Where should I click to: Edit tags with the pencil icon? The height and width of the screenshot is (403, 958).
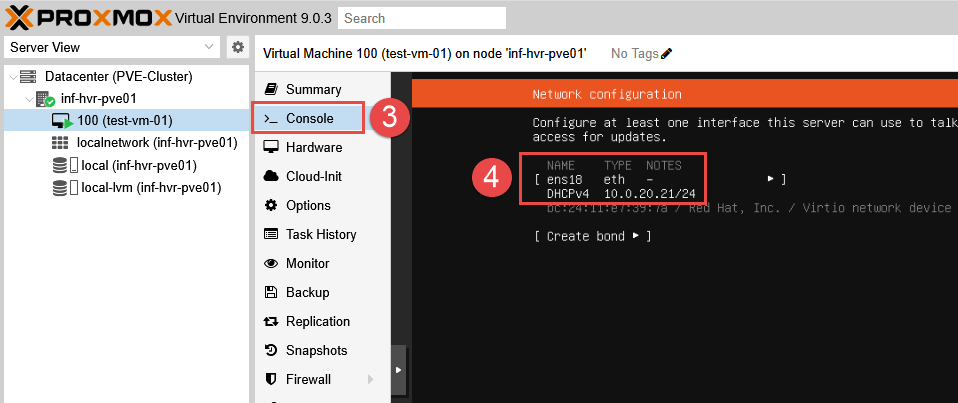click(x=667, y=53)
